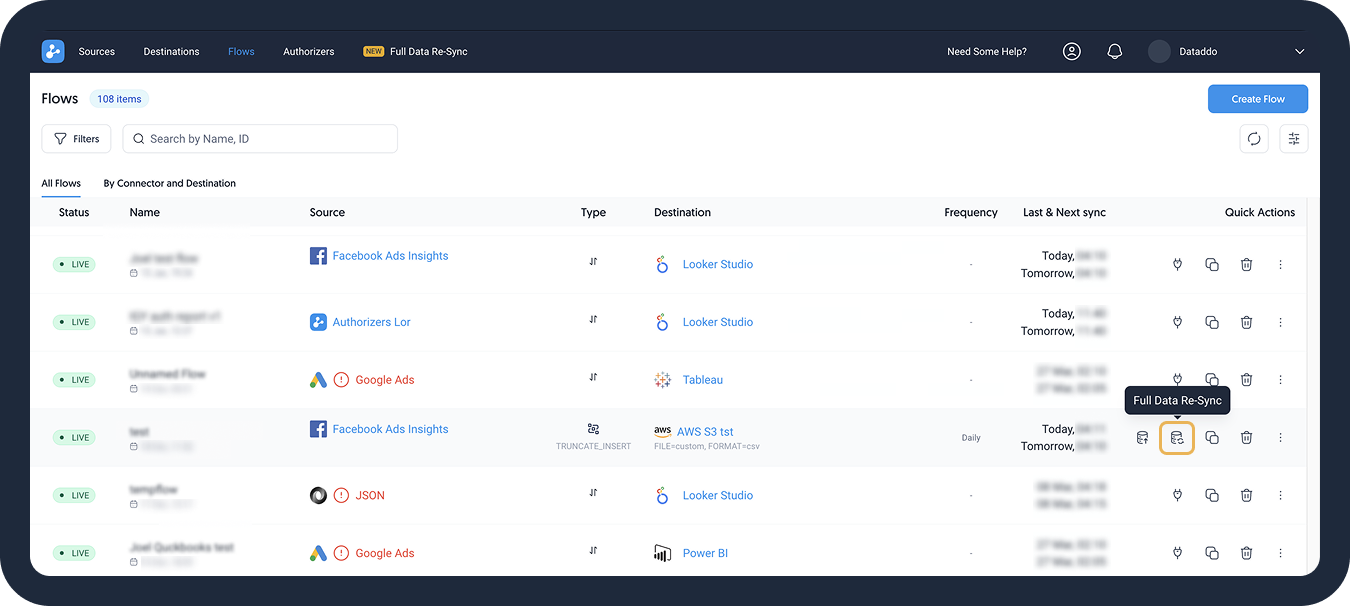Click the 108 items count badge
This screenshot has width=1350, height=606.
[x=119, y=99]
